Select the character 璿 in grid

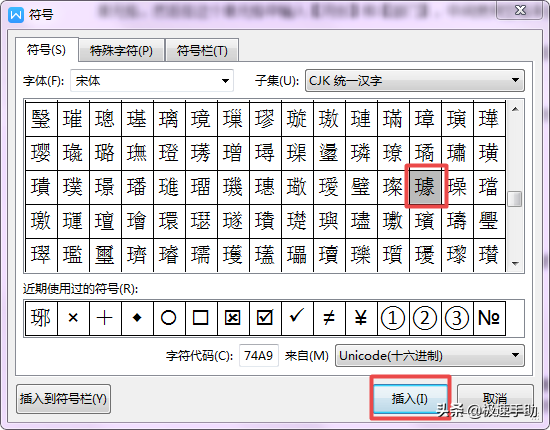(x=169, y=255)
